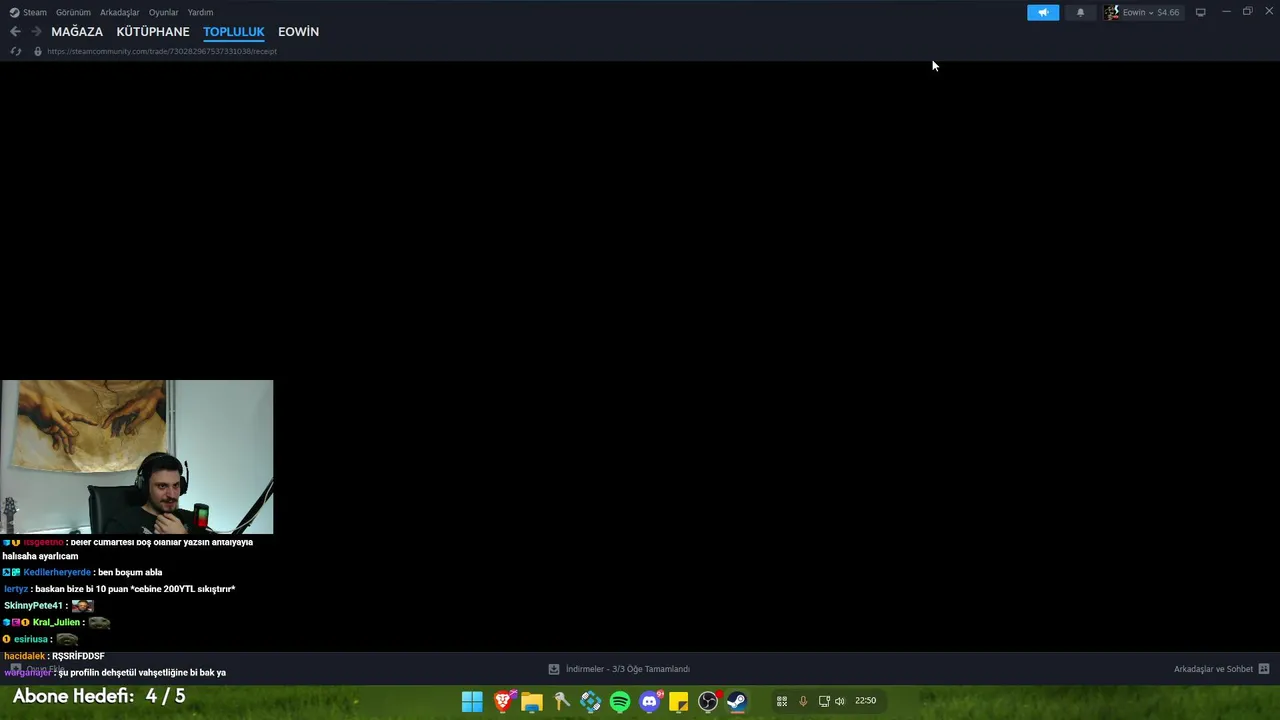This screenshot has width=1280, height=720.
Task: Open the blue diamond app in taskbar
Action: point(591,702)
